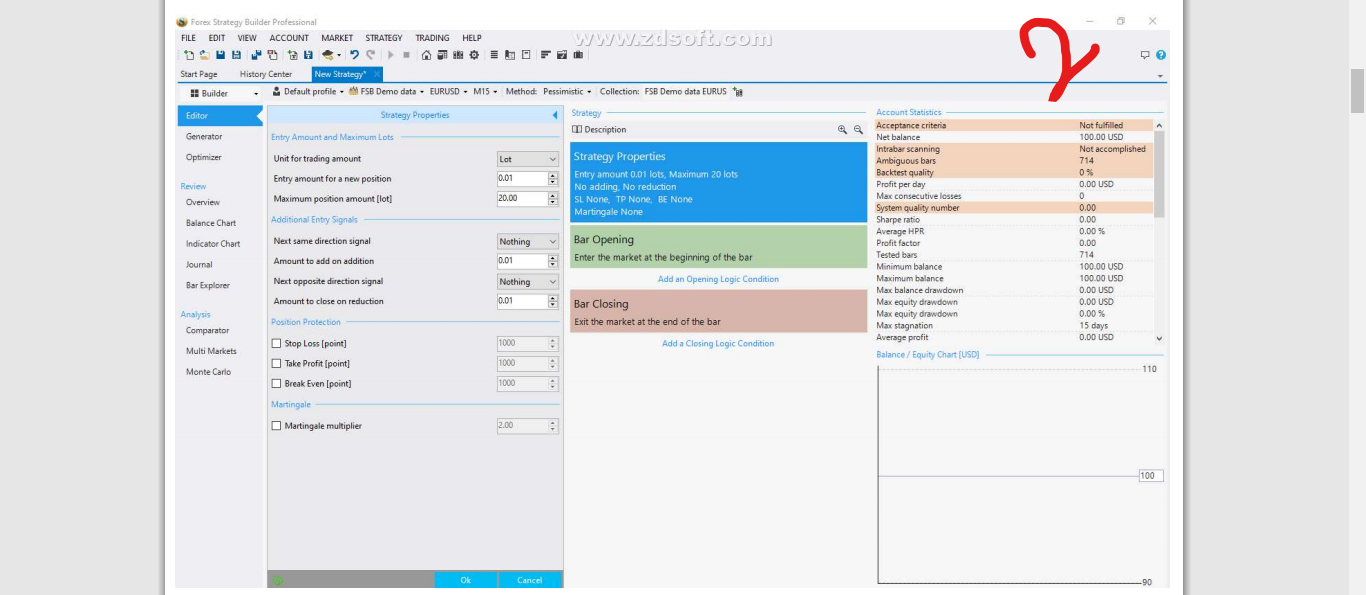This screenshot has height=595, width=1366.
Task: Increase the Maximum position amount stepper
Action: point(553,195)
